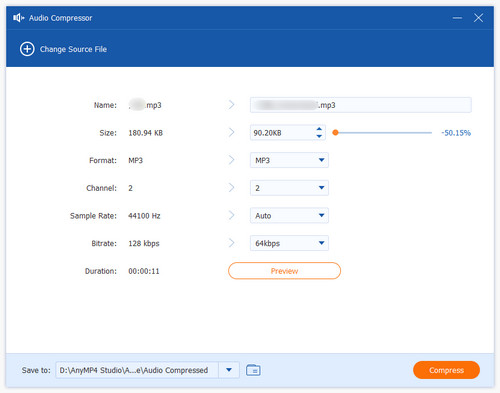Click the 44100 Hz sample rate value

pyautogui.click(x=144, y=216)
